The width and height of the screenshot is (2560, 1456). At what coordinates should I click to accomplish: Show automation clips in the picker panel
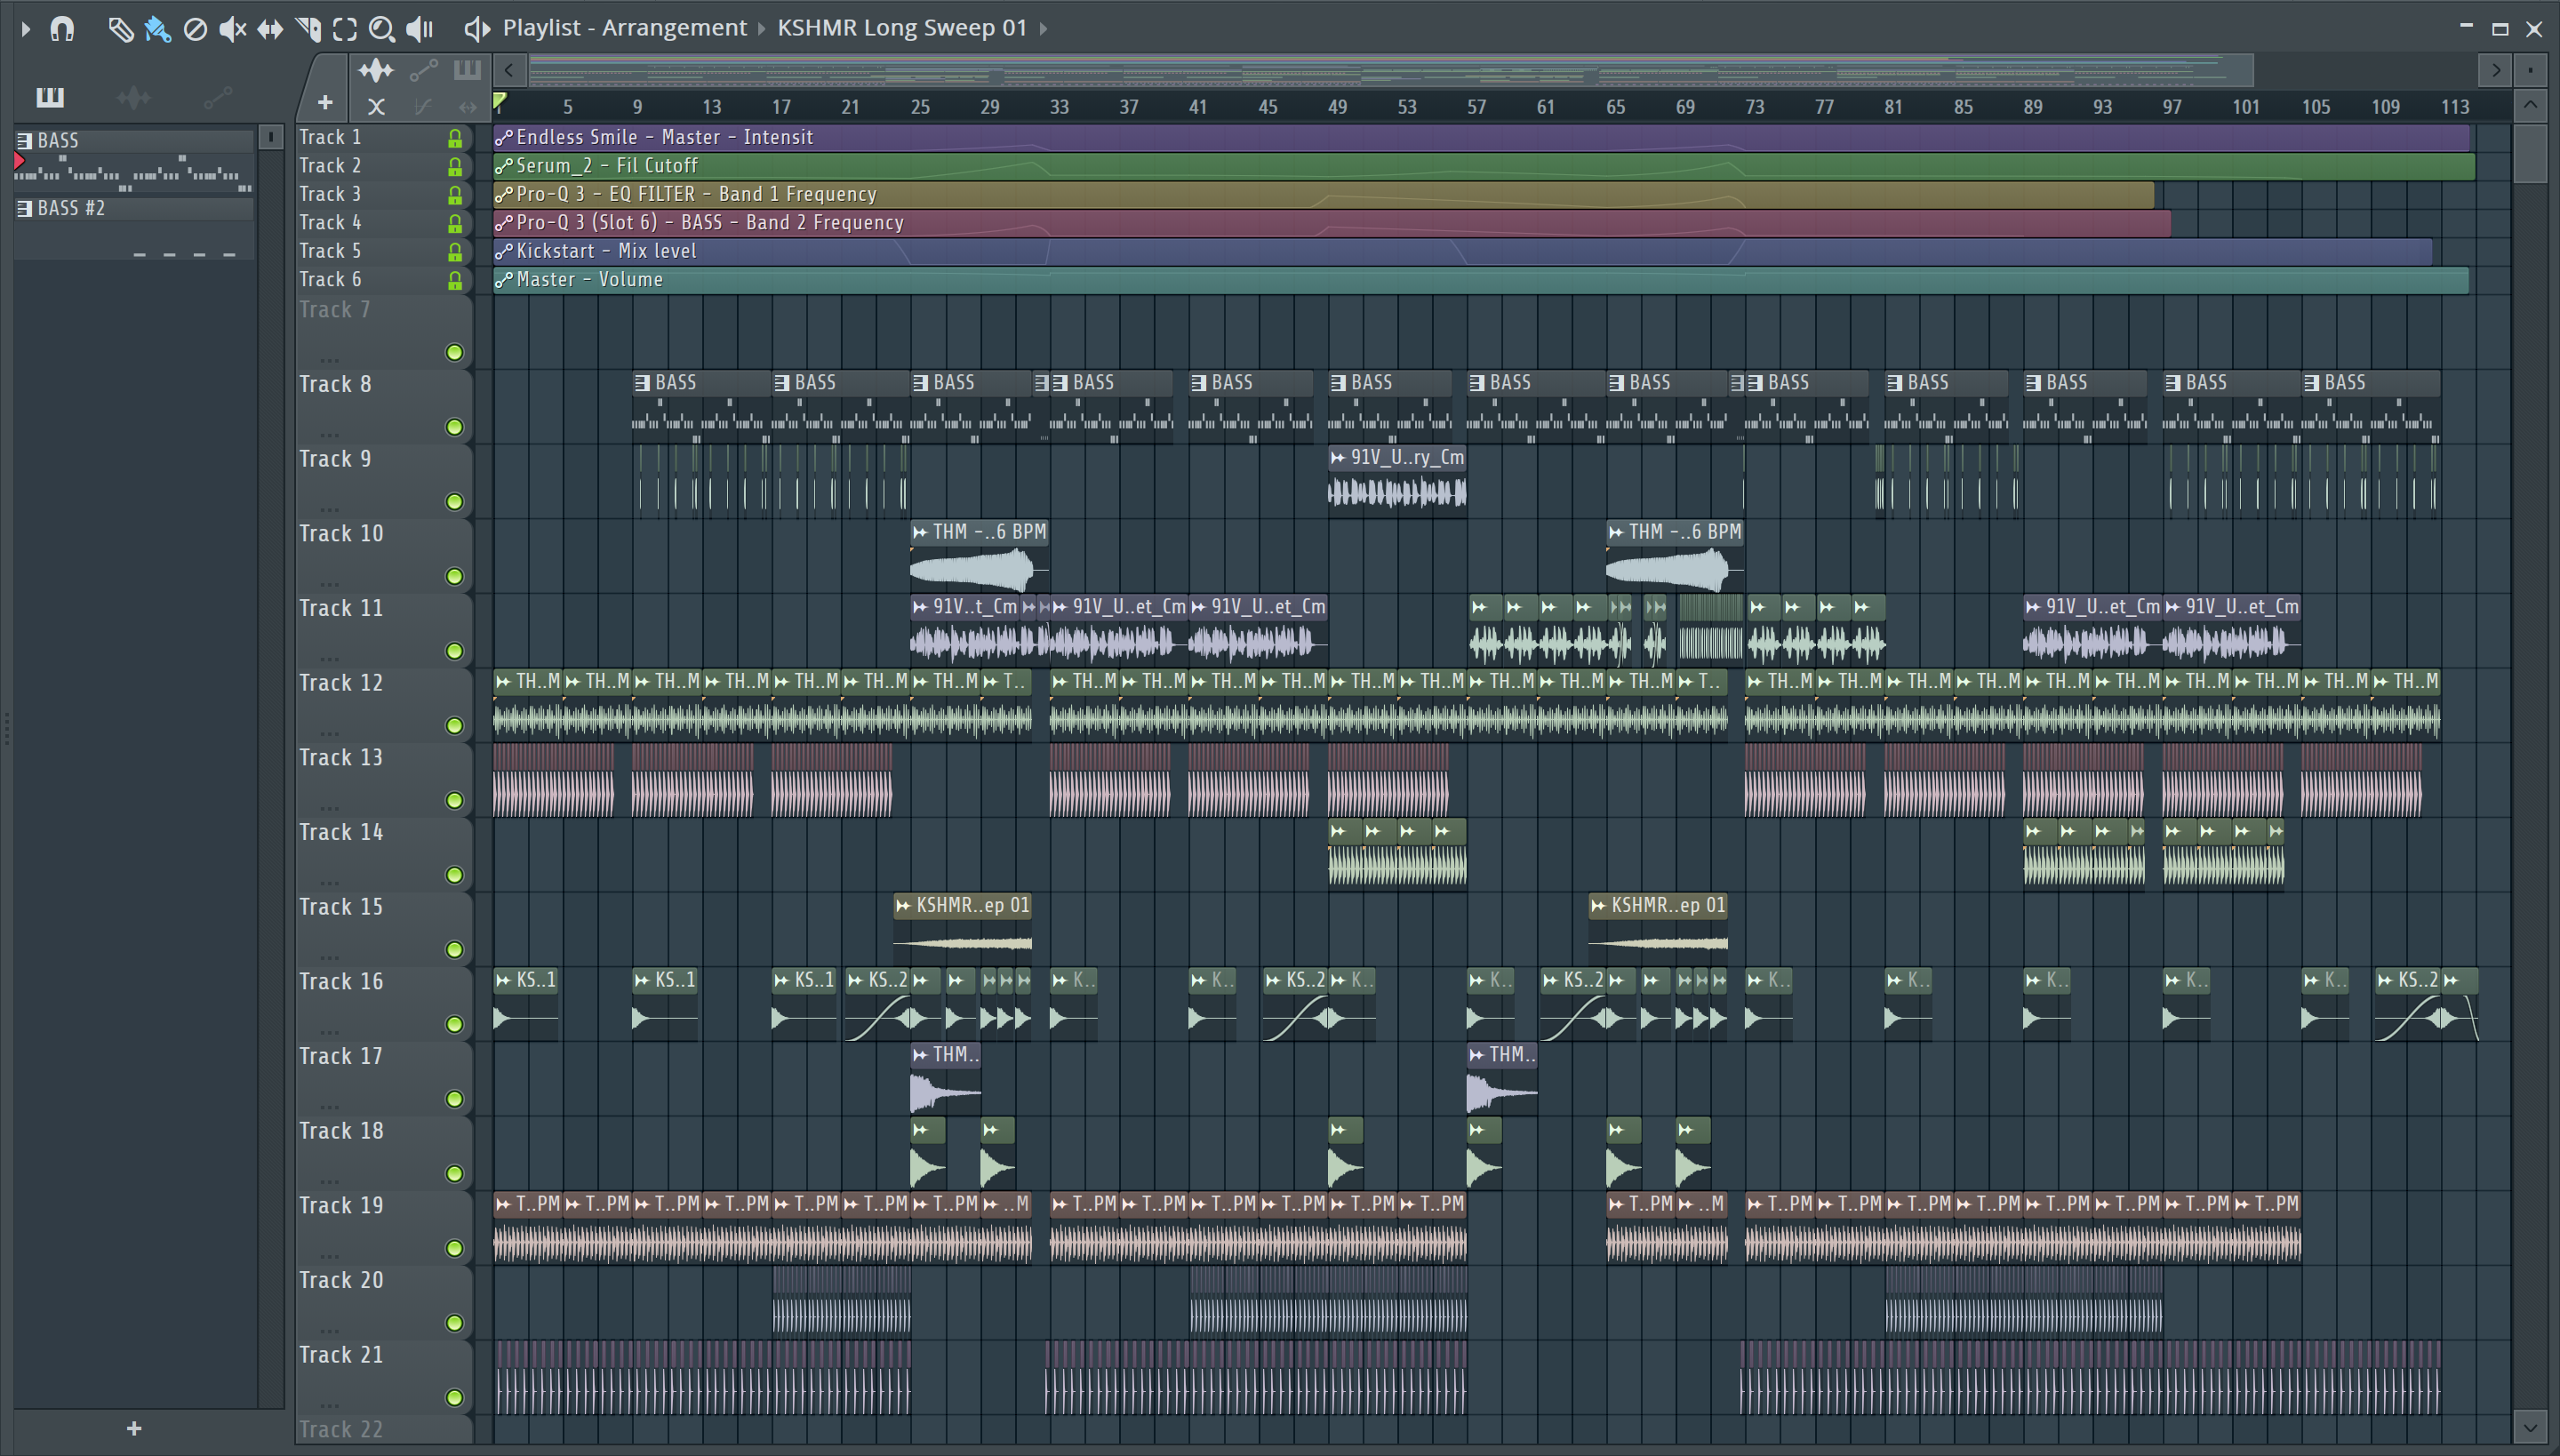click(217, 97)
